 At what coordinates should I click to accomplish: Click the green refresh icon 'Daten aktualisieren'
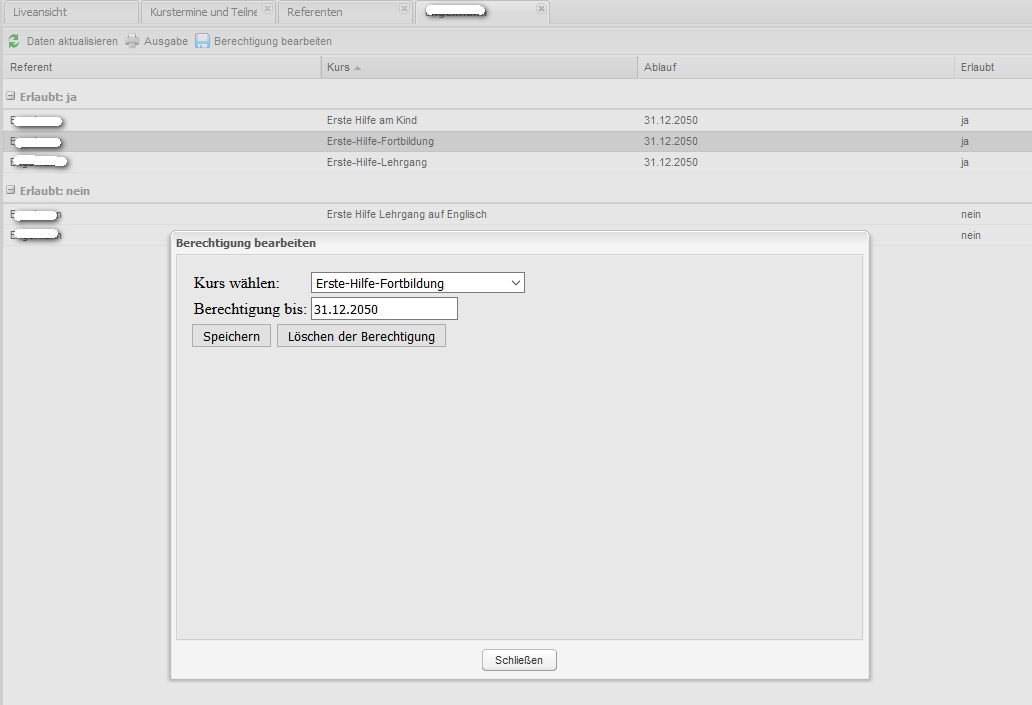pyautogui.click(x=14, y=41)
